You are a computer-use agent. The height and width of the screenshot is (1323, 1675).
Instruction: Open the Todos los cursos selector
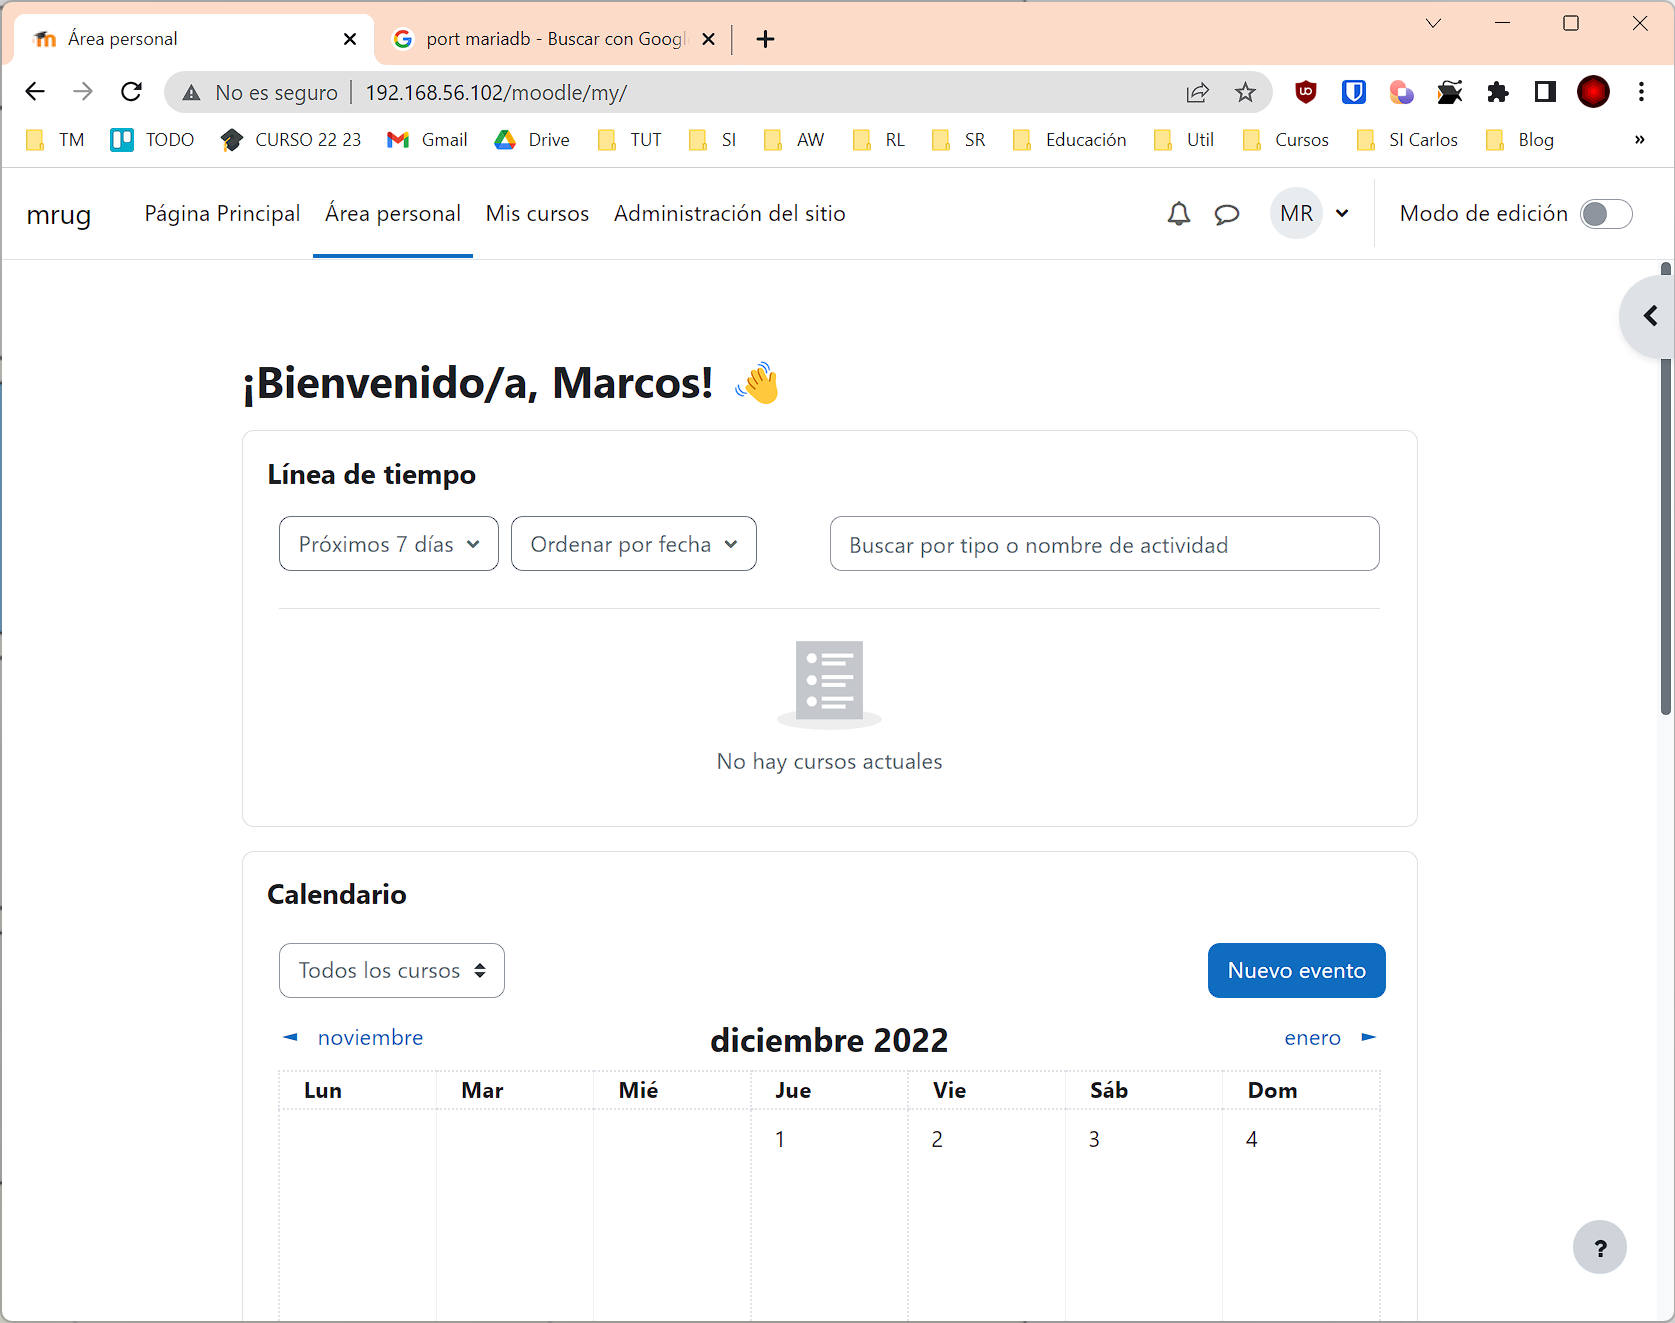point(391,970)
